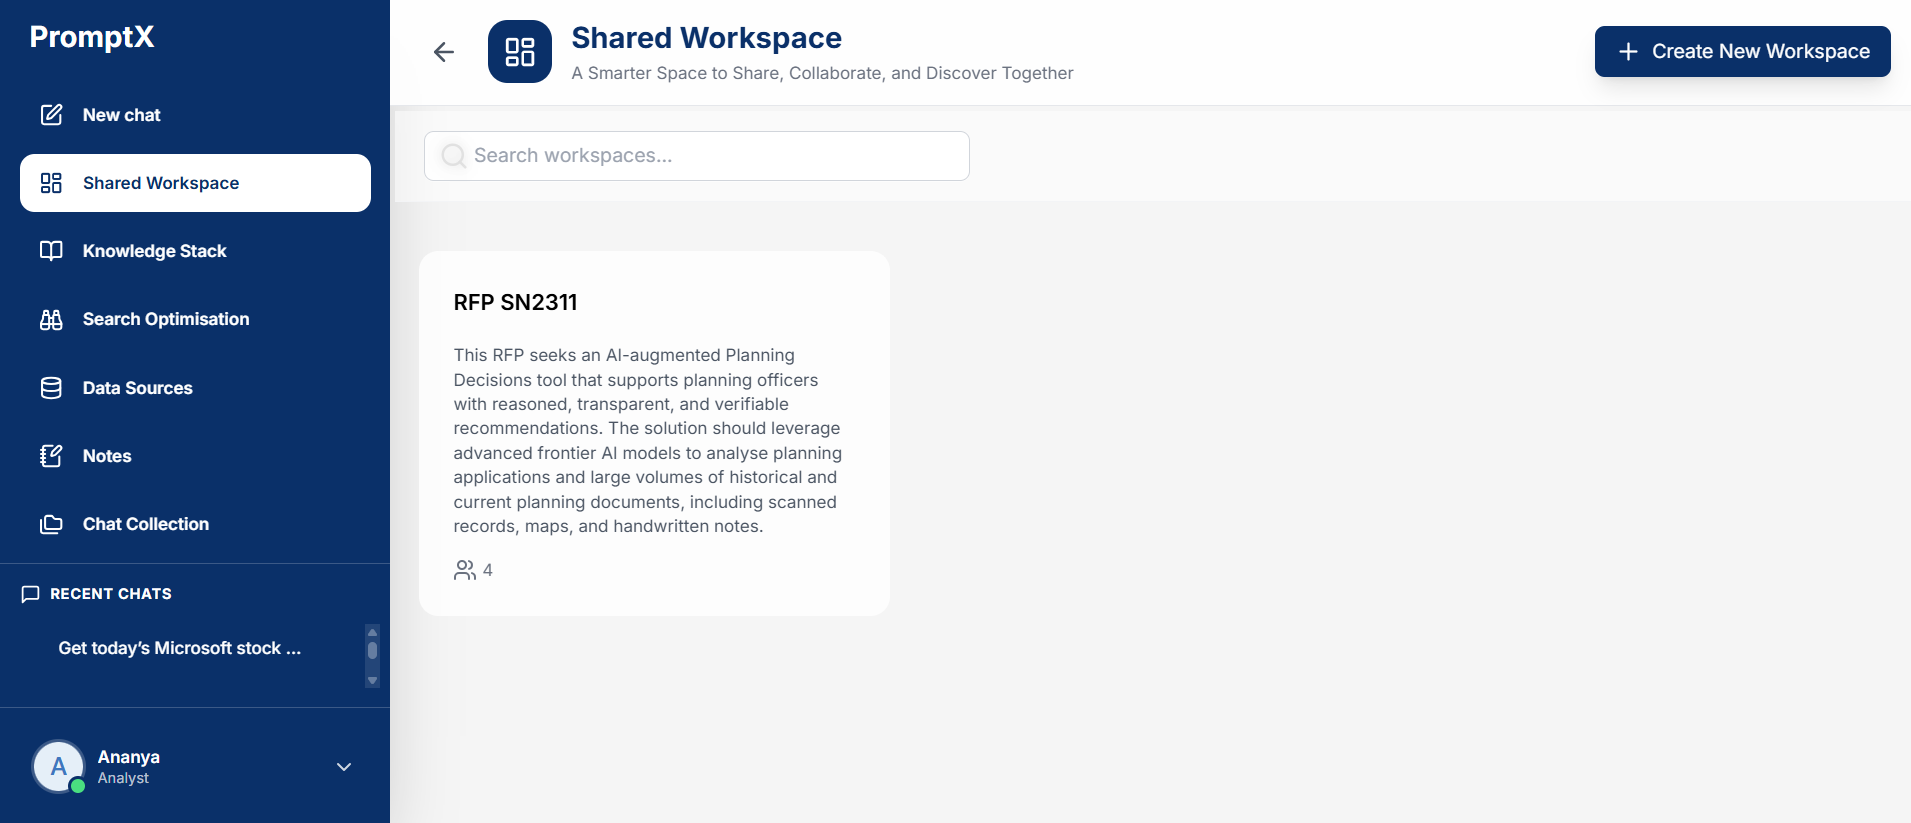The image size is (1911, 823).
Task: Click the Data Sources database icon
Action: click(51, 388)
